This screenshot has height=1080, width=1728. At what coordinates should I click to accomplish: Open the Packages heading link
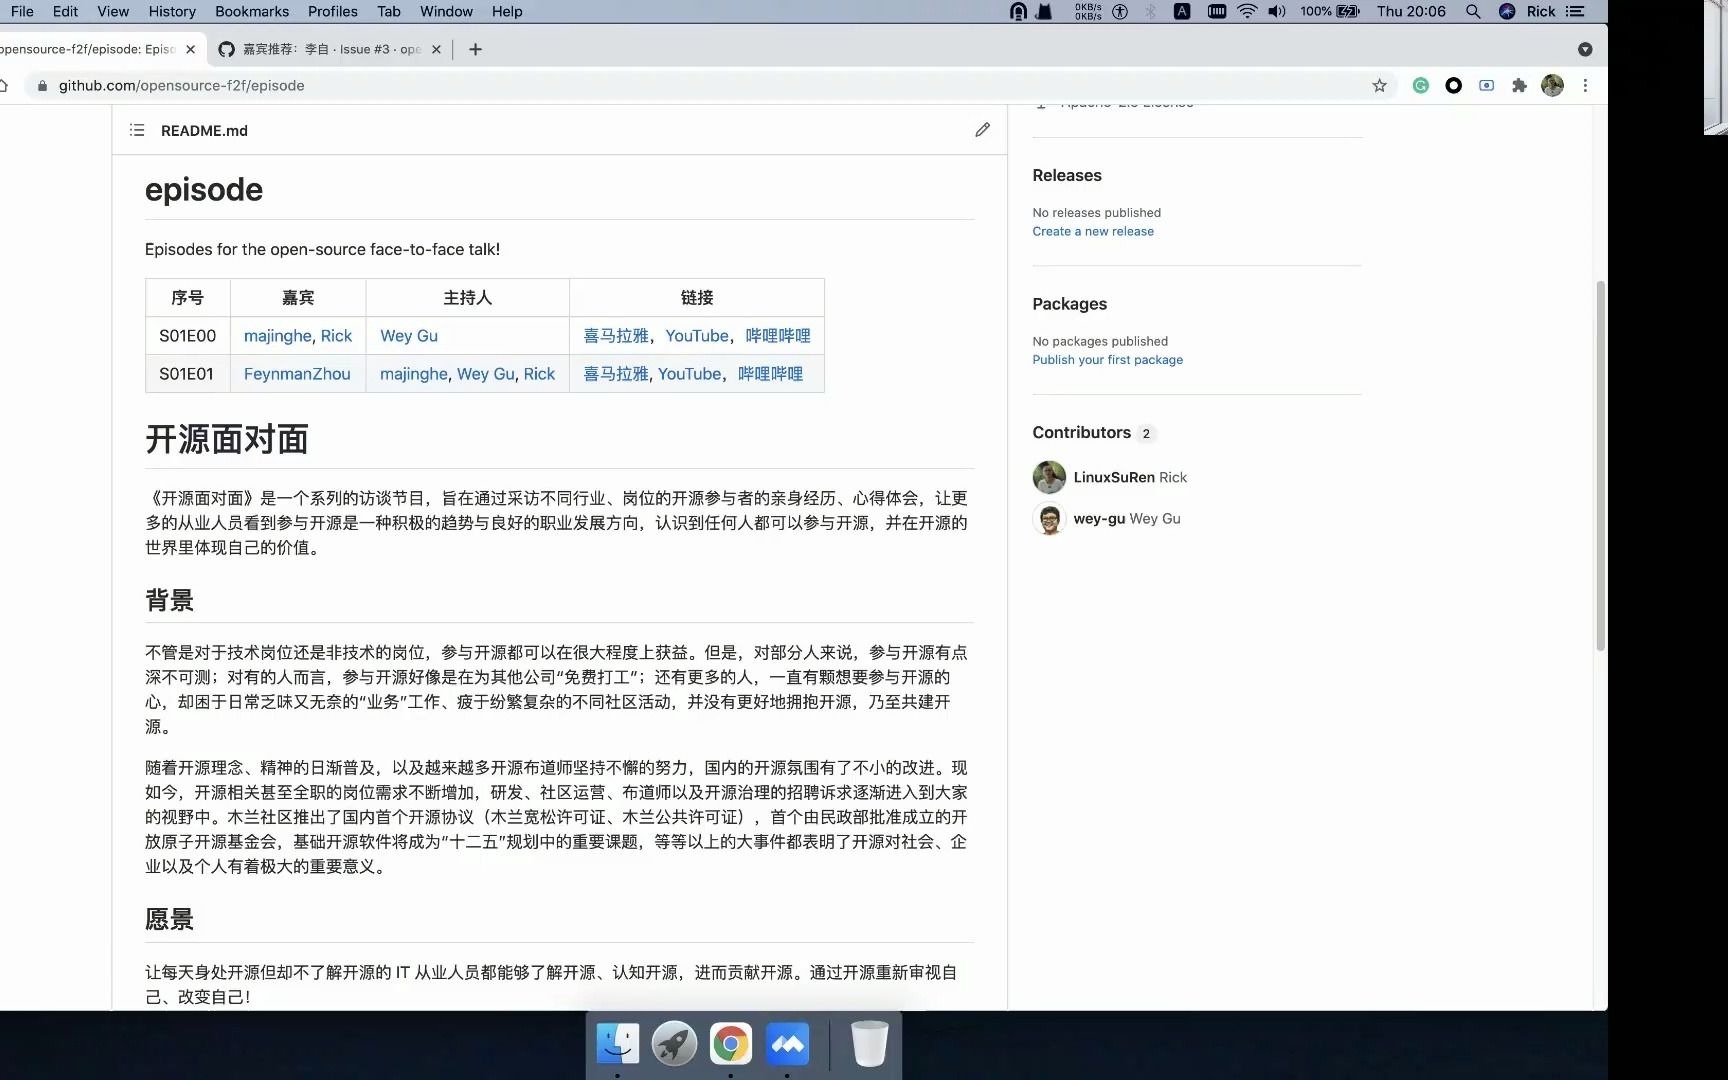coord(1069,304)
